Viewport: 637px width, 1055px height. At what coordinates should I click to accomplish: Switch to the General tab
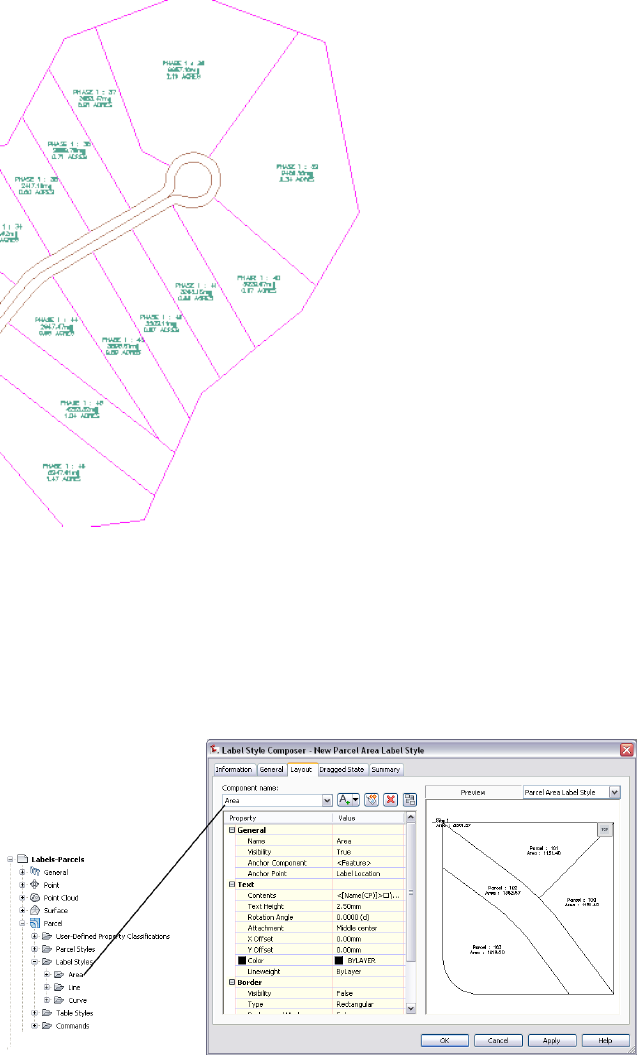tap(272, 769)
